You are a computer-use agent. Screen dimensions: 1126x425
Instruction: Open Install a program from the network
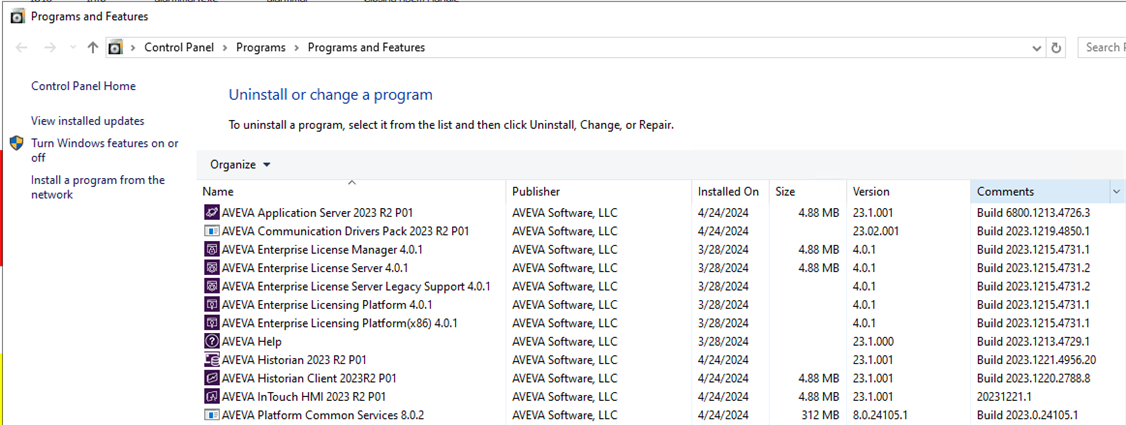[x=98, y=187]
